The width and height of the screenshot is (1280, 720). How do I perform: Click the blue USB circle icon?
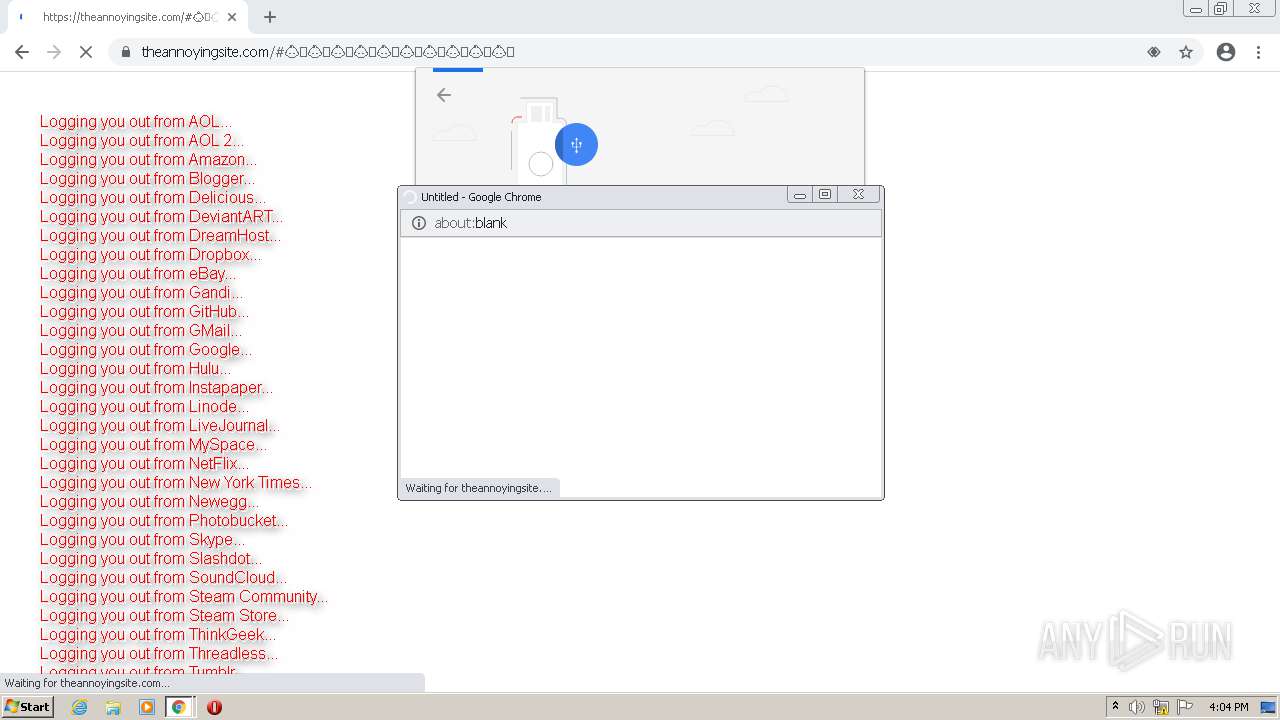(576, 145)
